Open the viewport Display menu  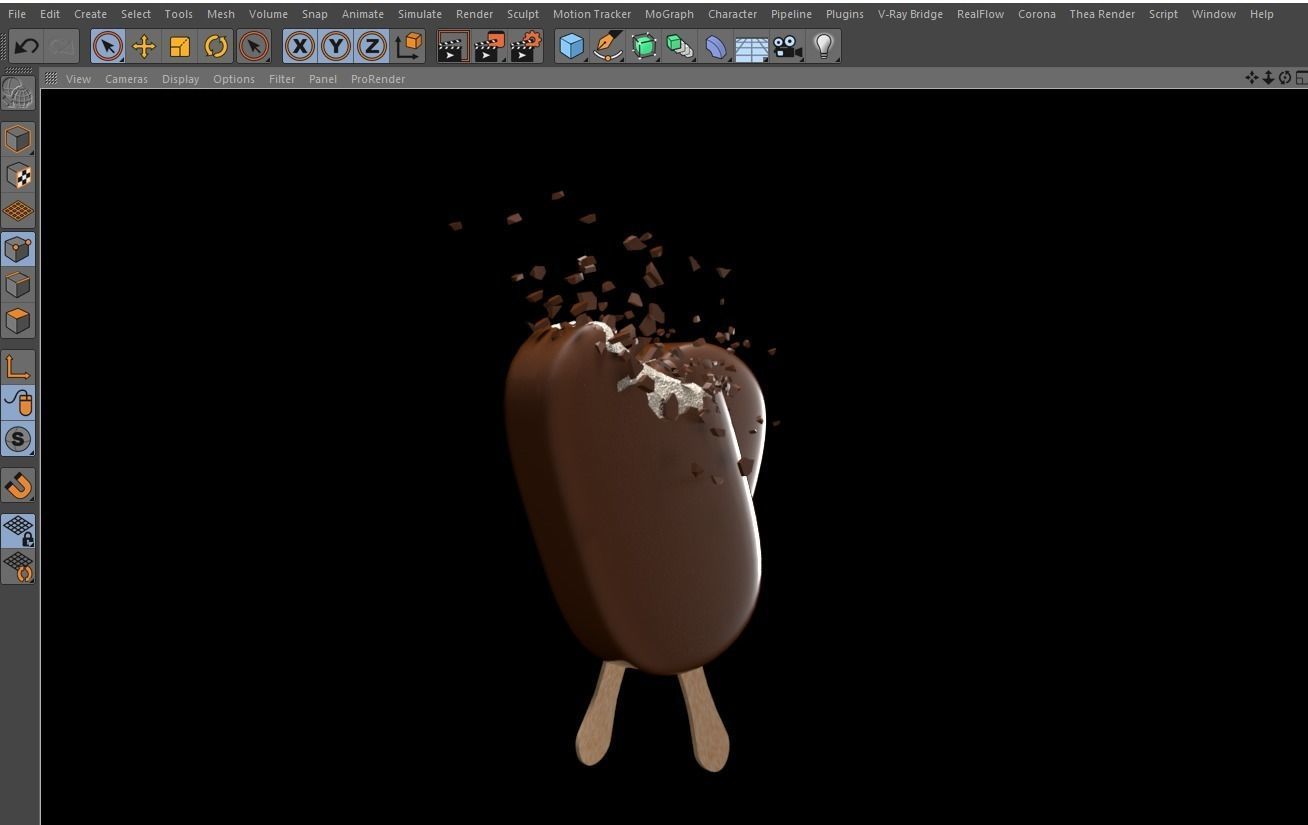(180, 78)
